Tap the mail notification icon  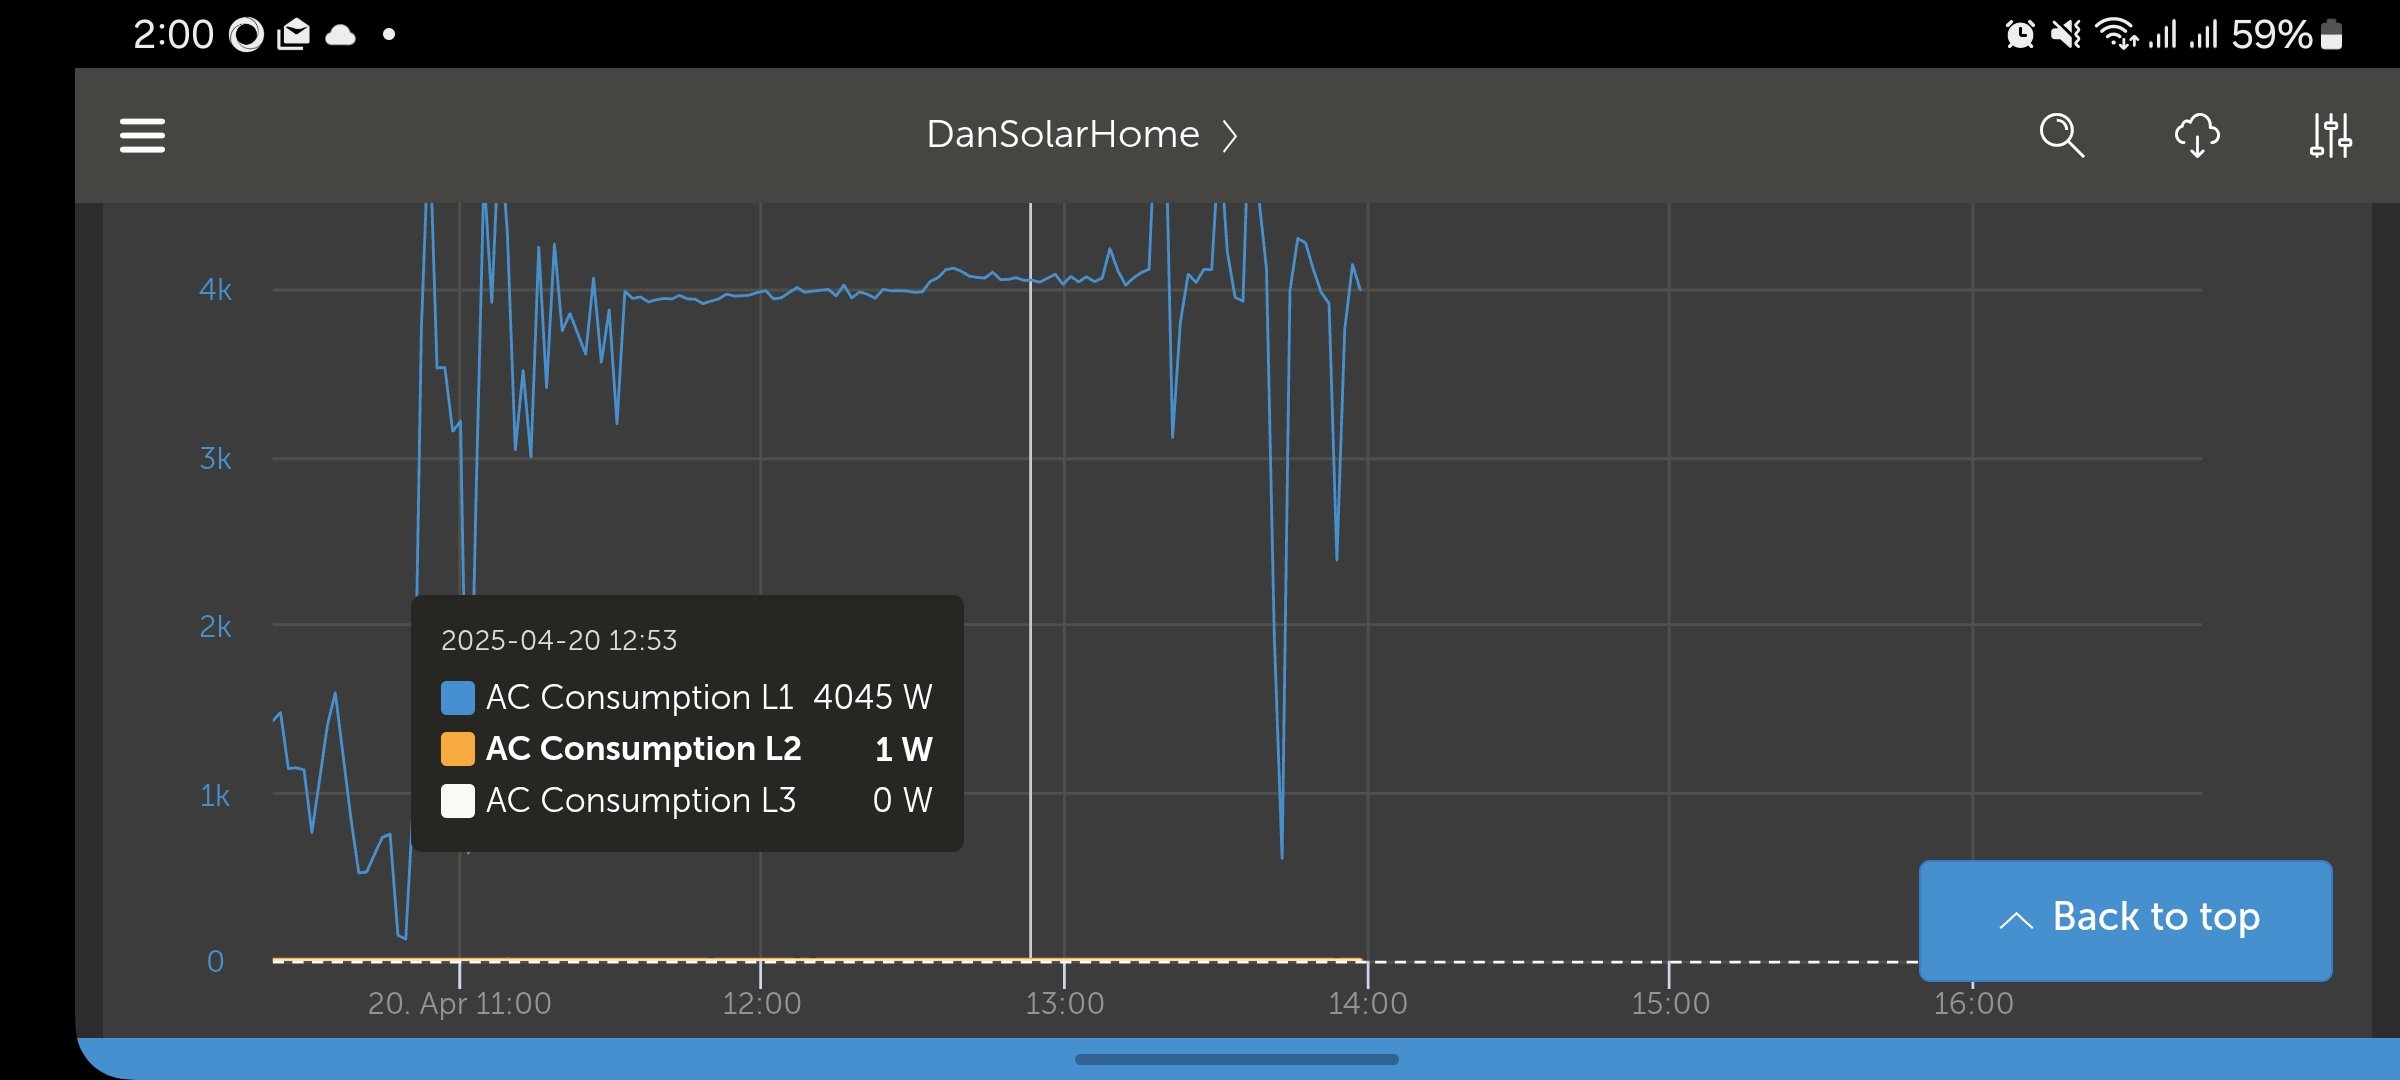[x=294, y=35]
